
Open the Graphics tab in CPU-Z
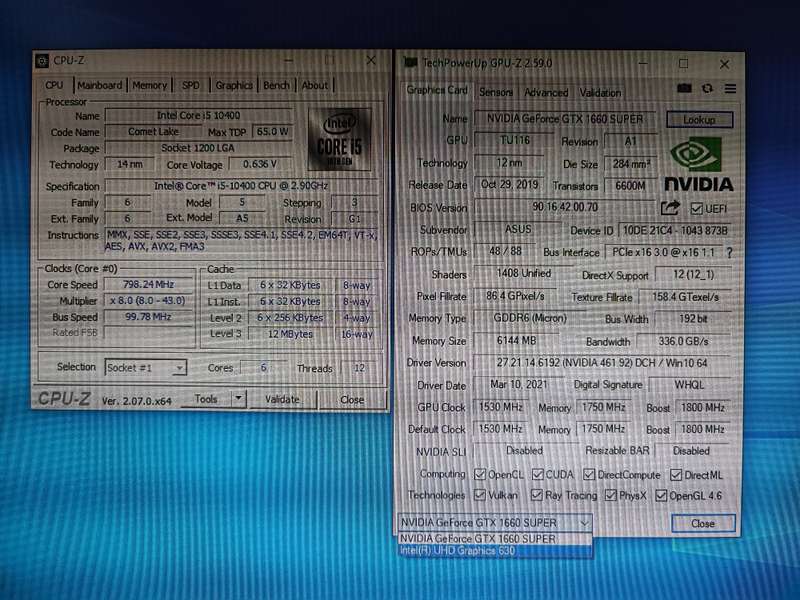pyautogui.click(x=234, y=85)
